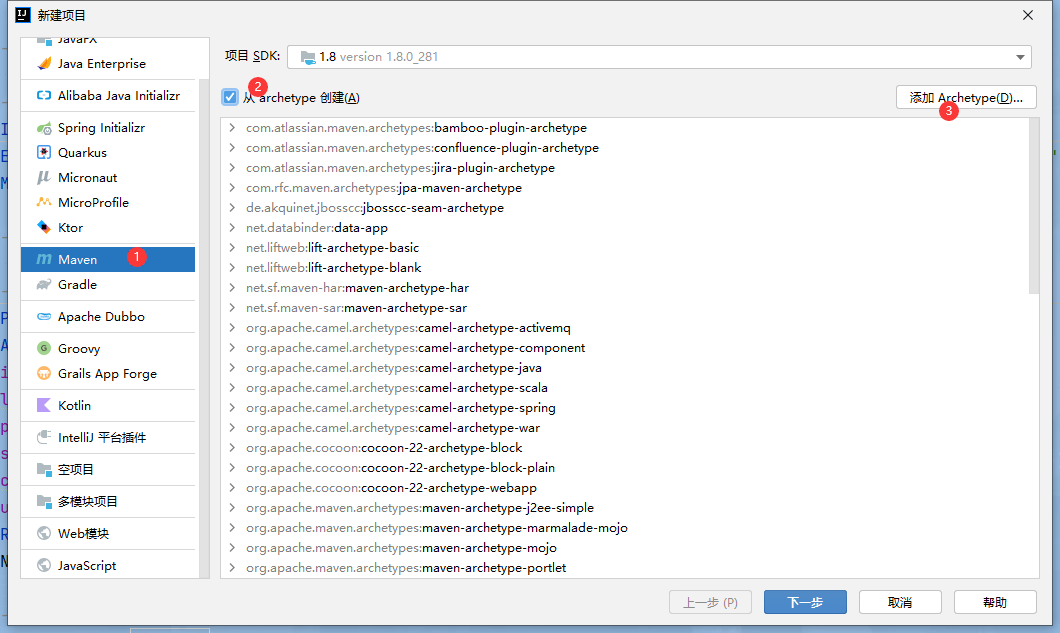
Task: Click the MicroProfile icon
Action: (x=44, y=202)
